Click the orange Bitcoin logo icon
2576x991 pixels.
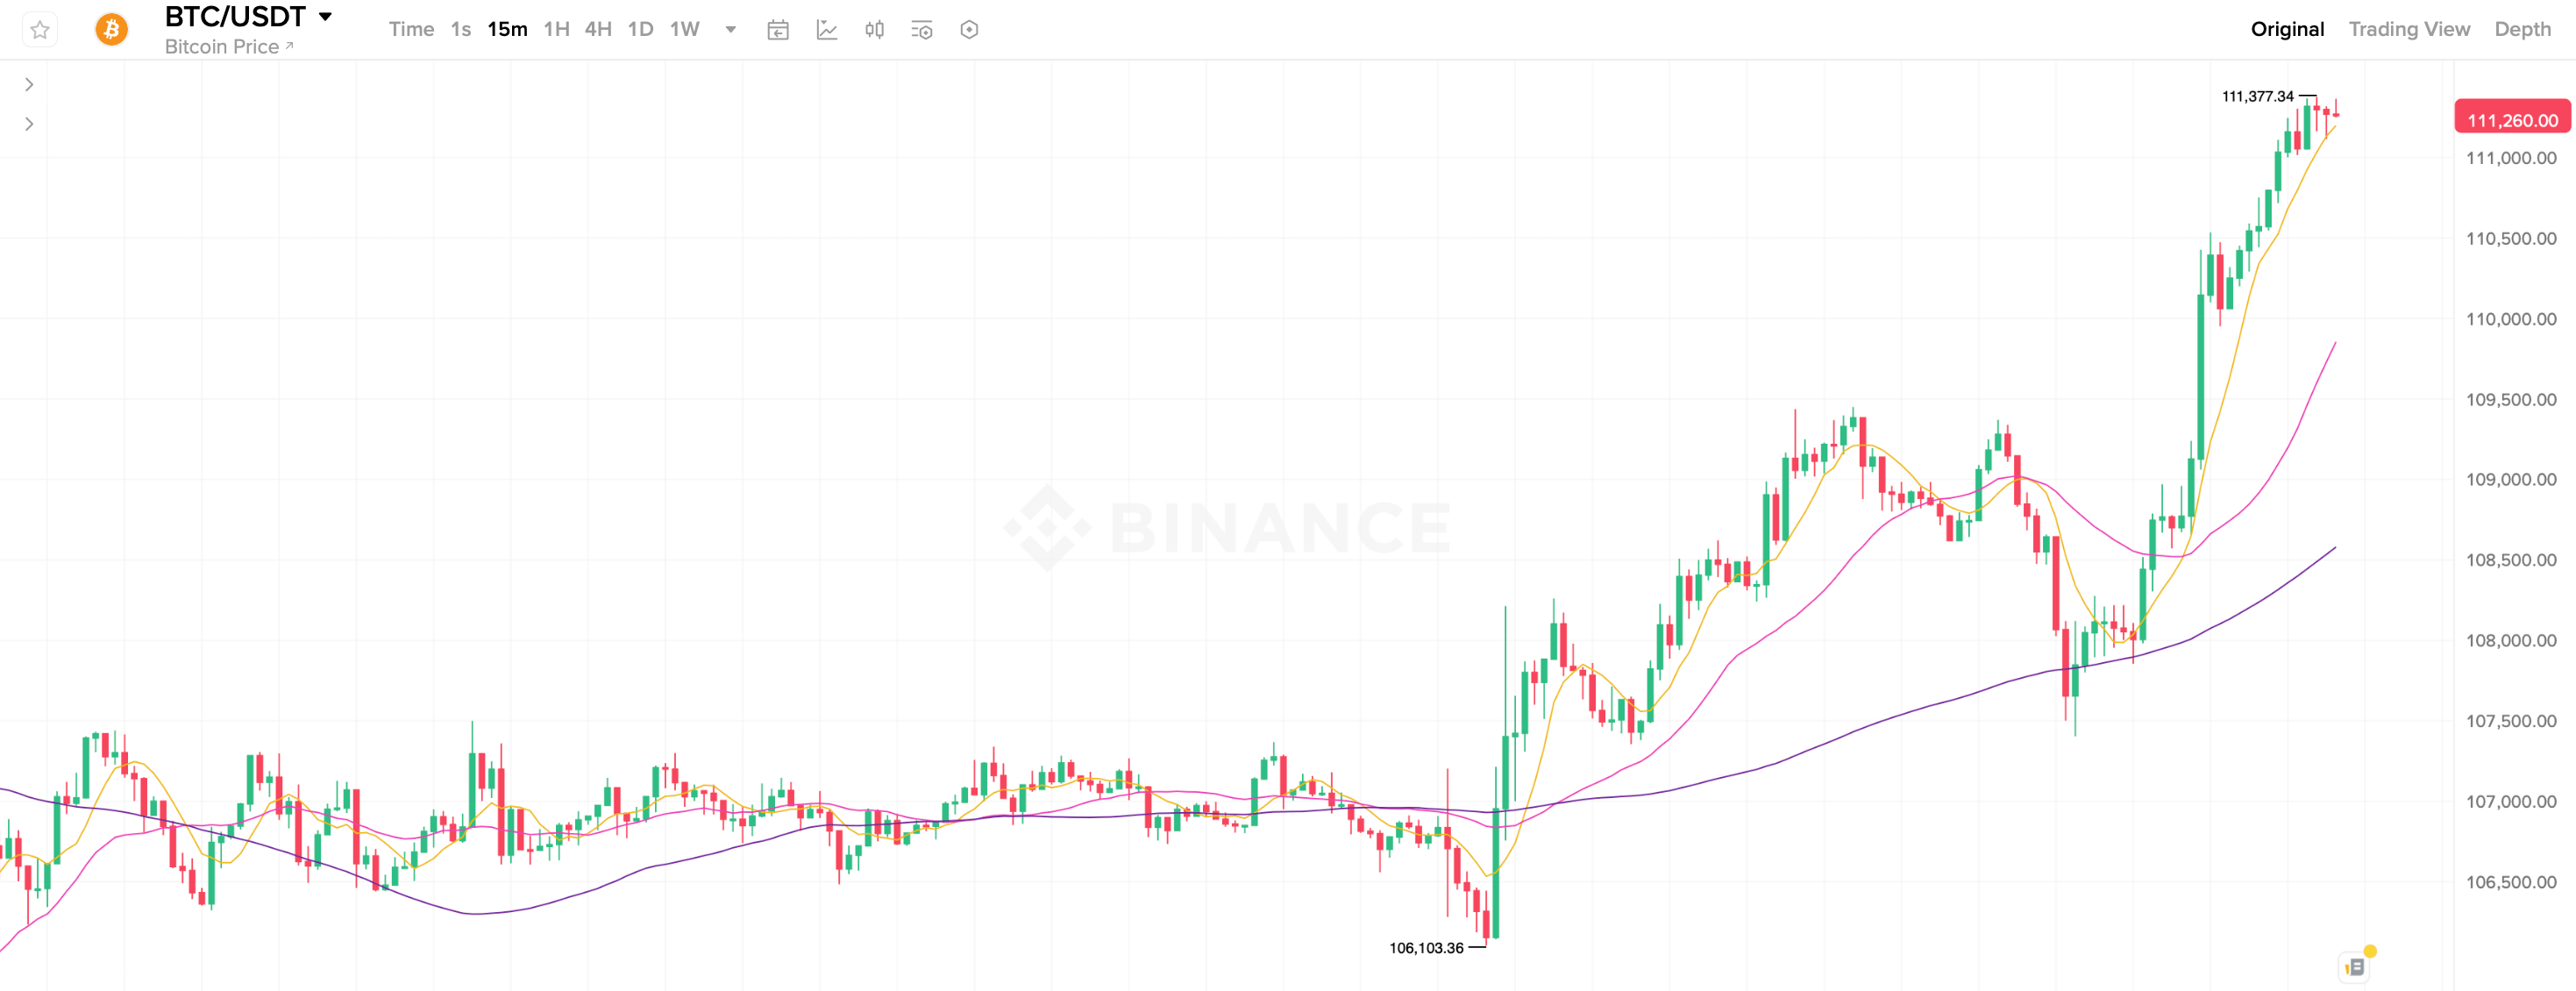pos(111,30)
